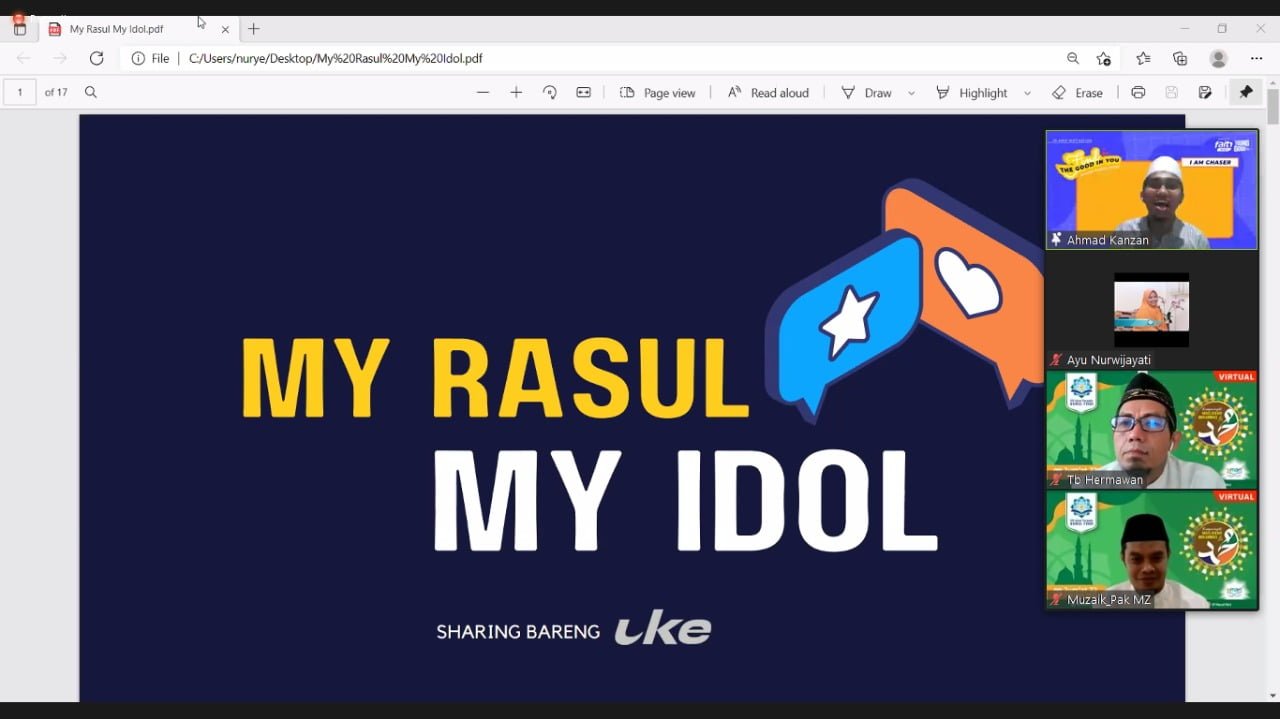1280x719 pixels.
Task: Search the PDF with the magnifier icon
Action: pyautogui.click(x=91, y=92)
